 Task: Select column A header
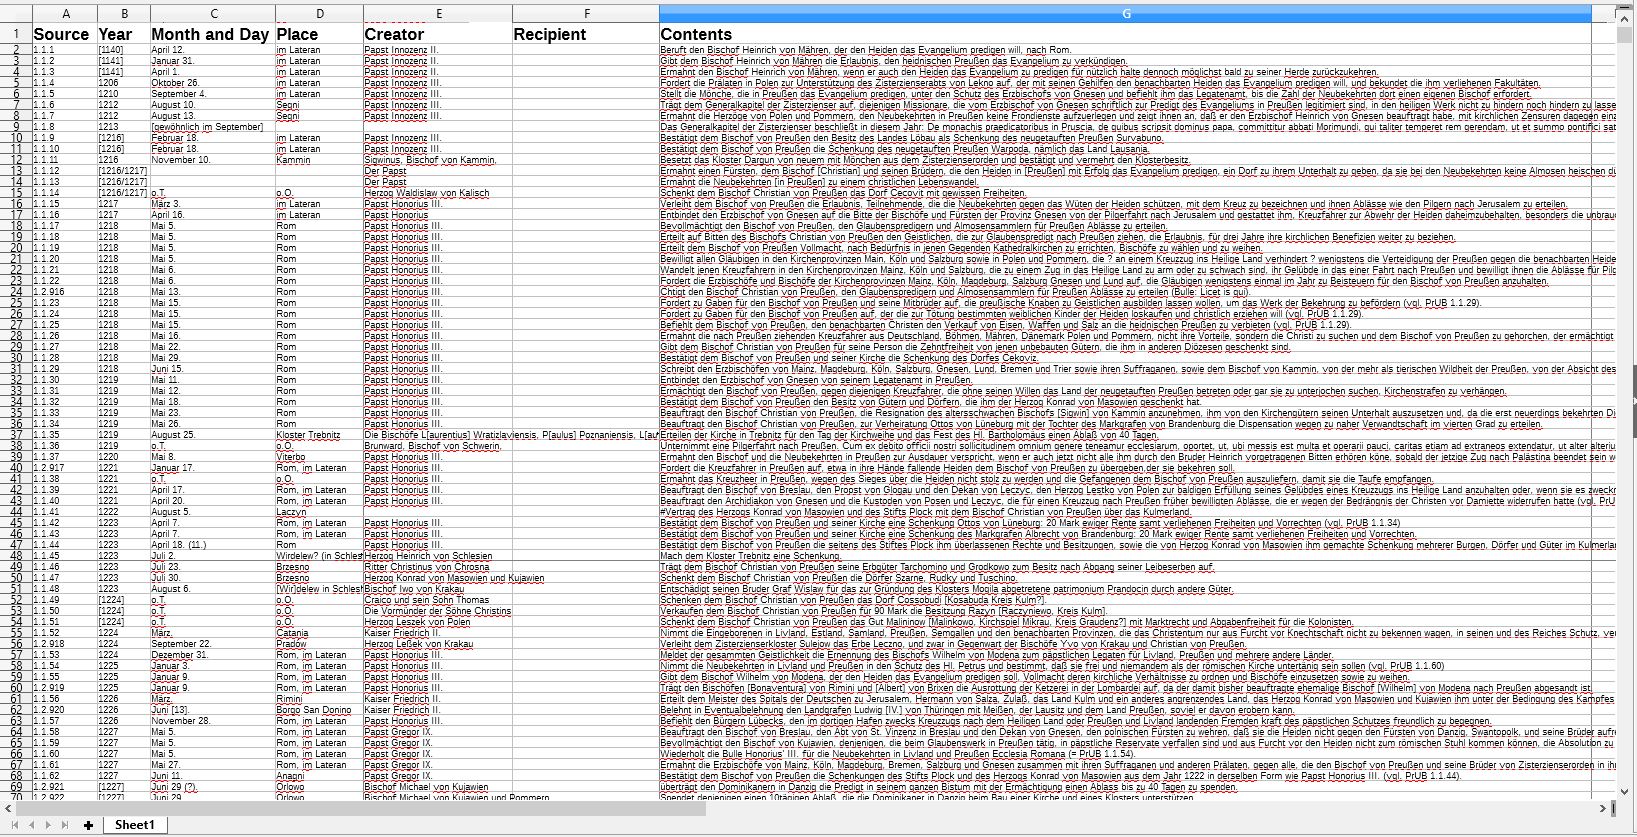tap(65, 13)
